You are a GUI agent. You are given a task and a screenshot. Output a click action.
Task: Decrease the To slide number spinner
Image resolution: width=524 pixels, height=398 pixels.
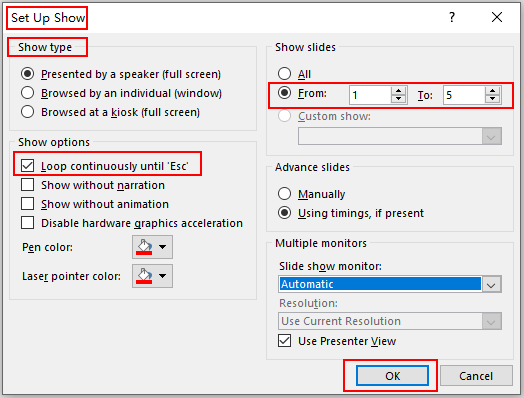click(493, 99)
